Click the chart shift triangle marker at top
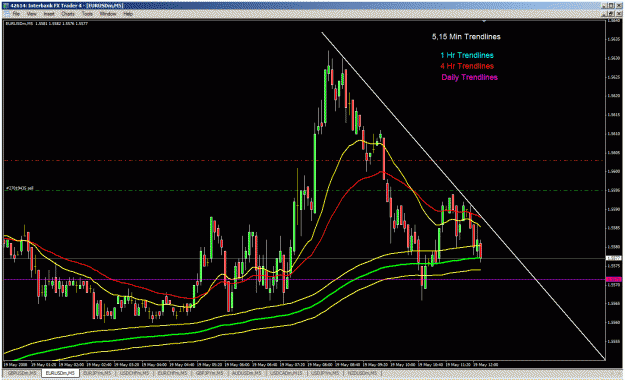This screenshot has height=380, width=625. [484, 21]
